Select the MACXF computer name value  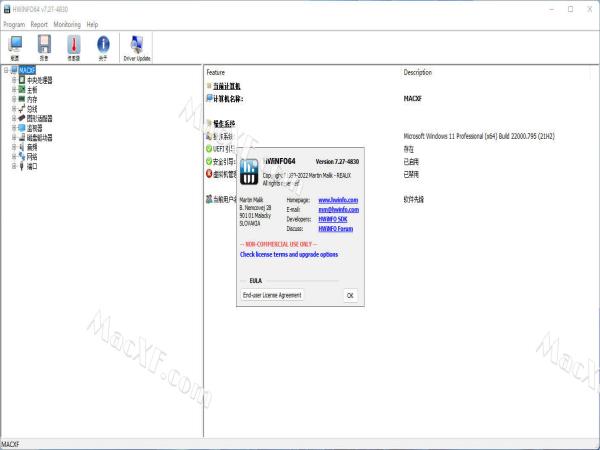[x=412, y=98]
